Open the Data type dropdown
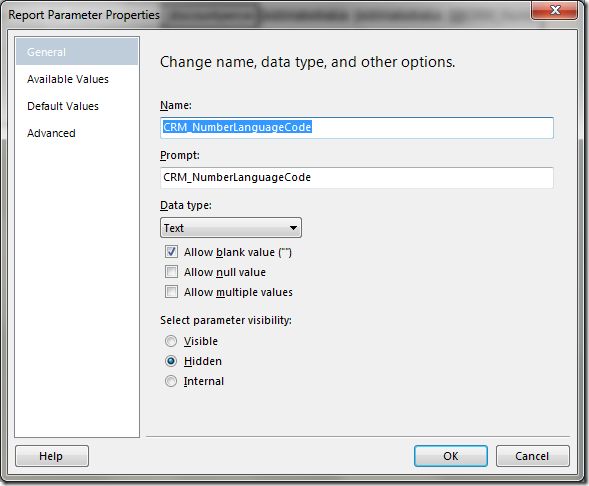The width and height of the screenshot is (589, 486). pyautogui.click(x=231, y=228)
